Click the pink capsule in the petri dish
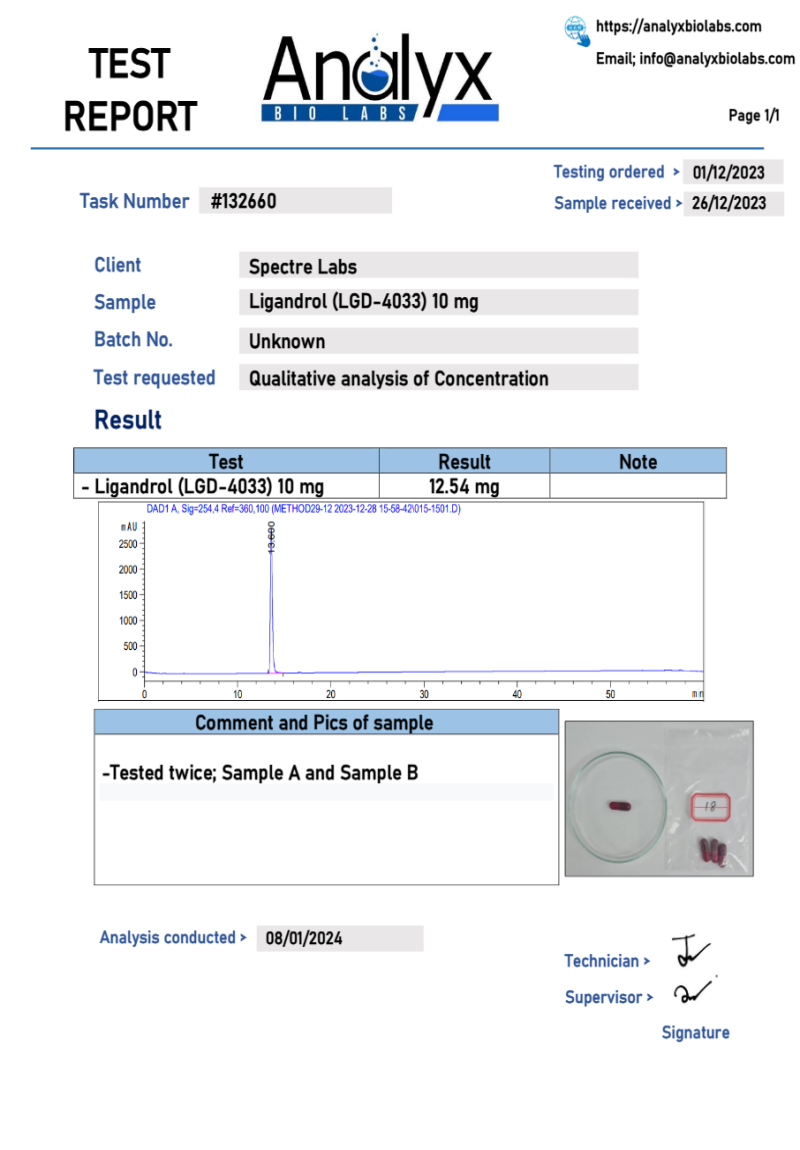 click(616, 805)
